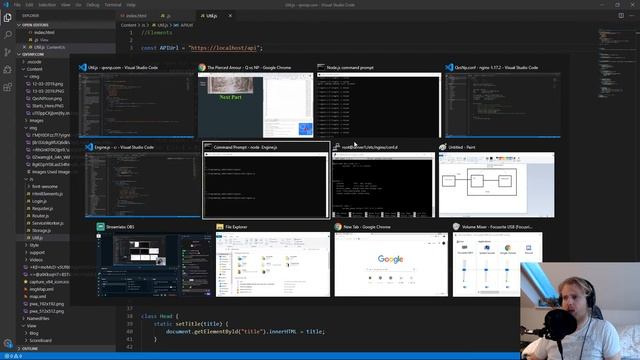Collapse the View folder
The width and height of the screenshot is (640, 360).
tap(31, 326)
